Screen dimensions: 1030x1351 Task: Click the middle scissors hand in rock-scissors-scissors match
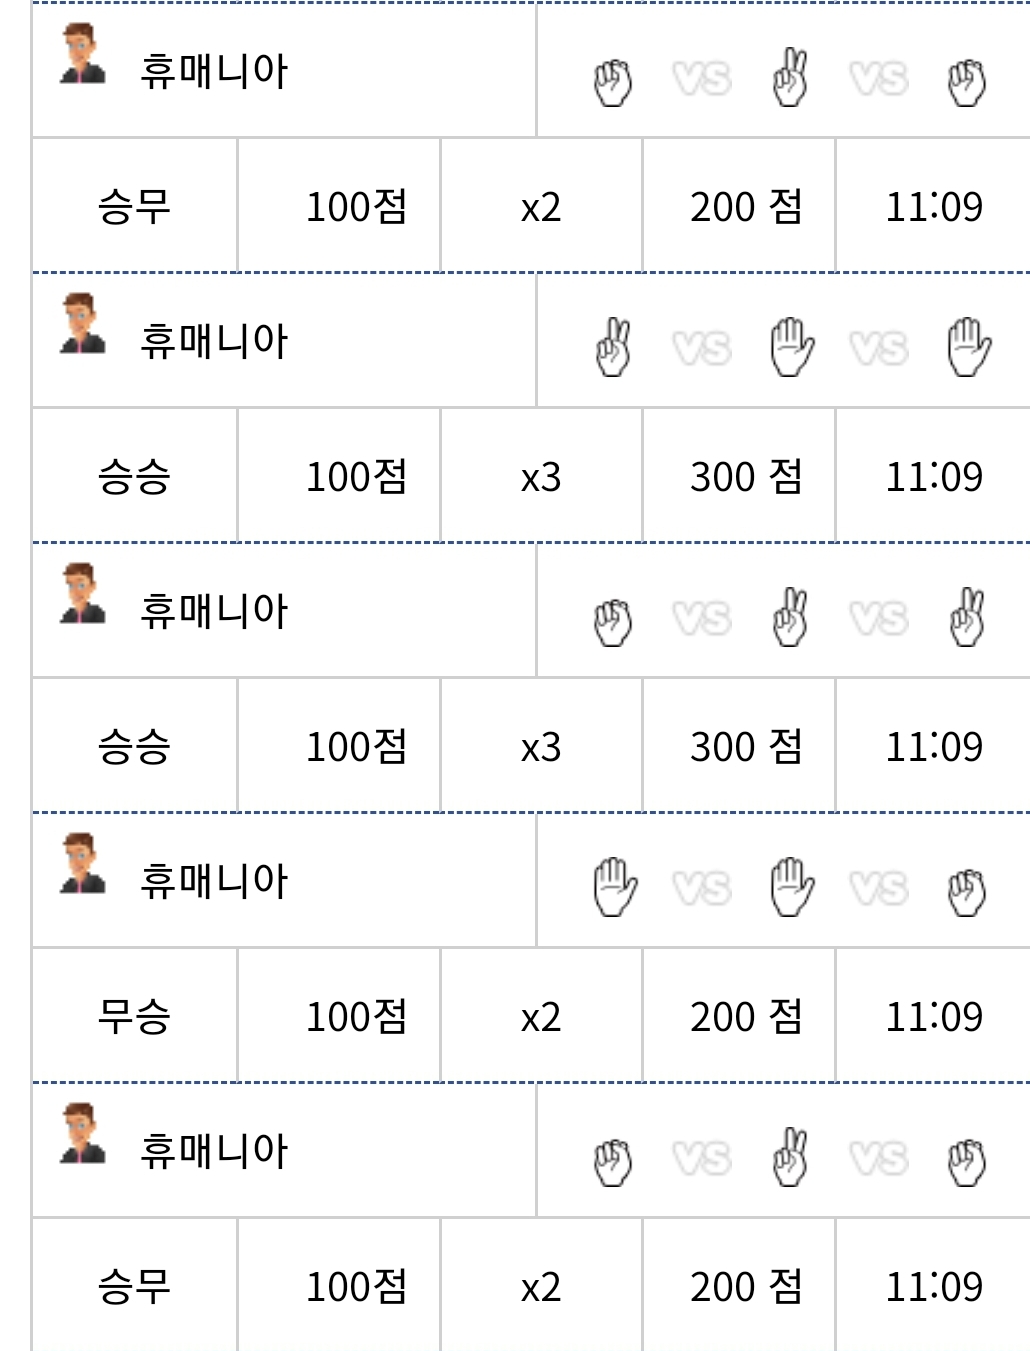(x=790, y=619)
